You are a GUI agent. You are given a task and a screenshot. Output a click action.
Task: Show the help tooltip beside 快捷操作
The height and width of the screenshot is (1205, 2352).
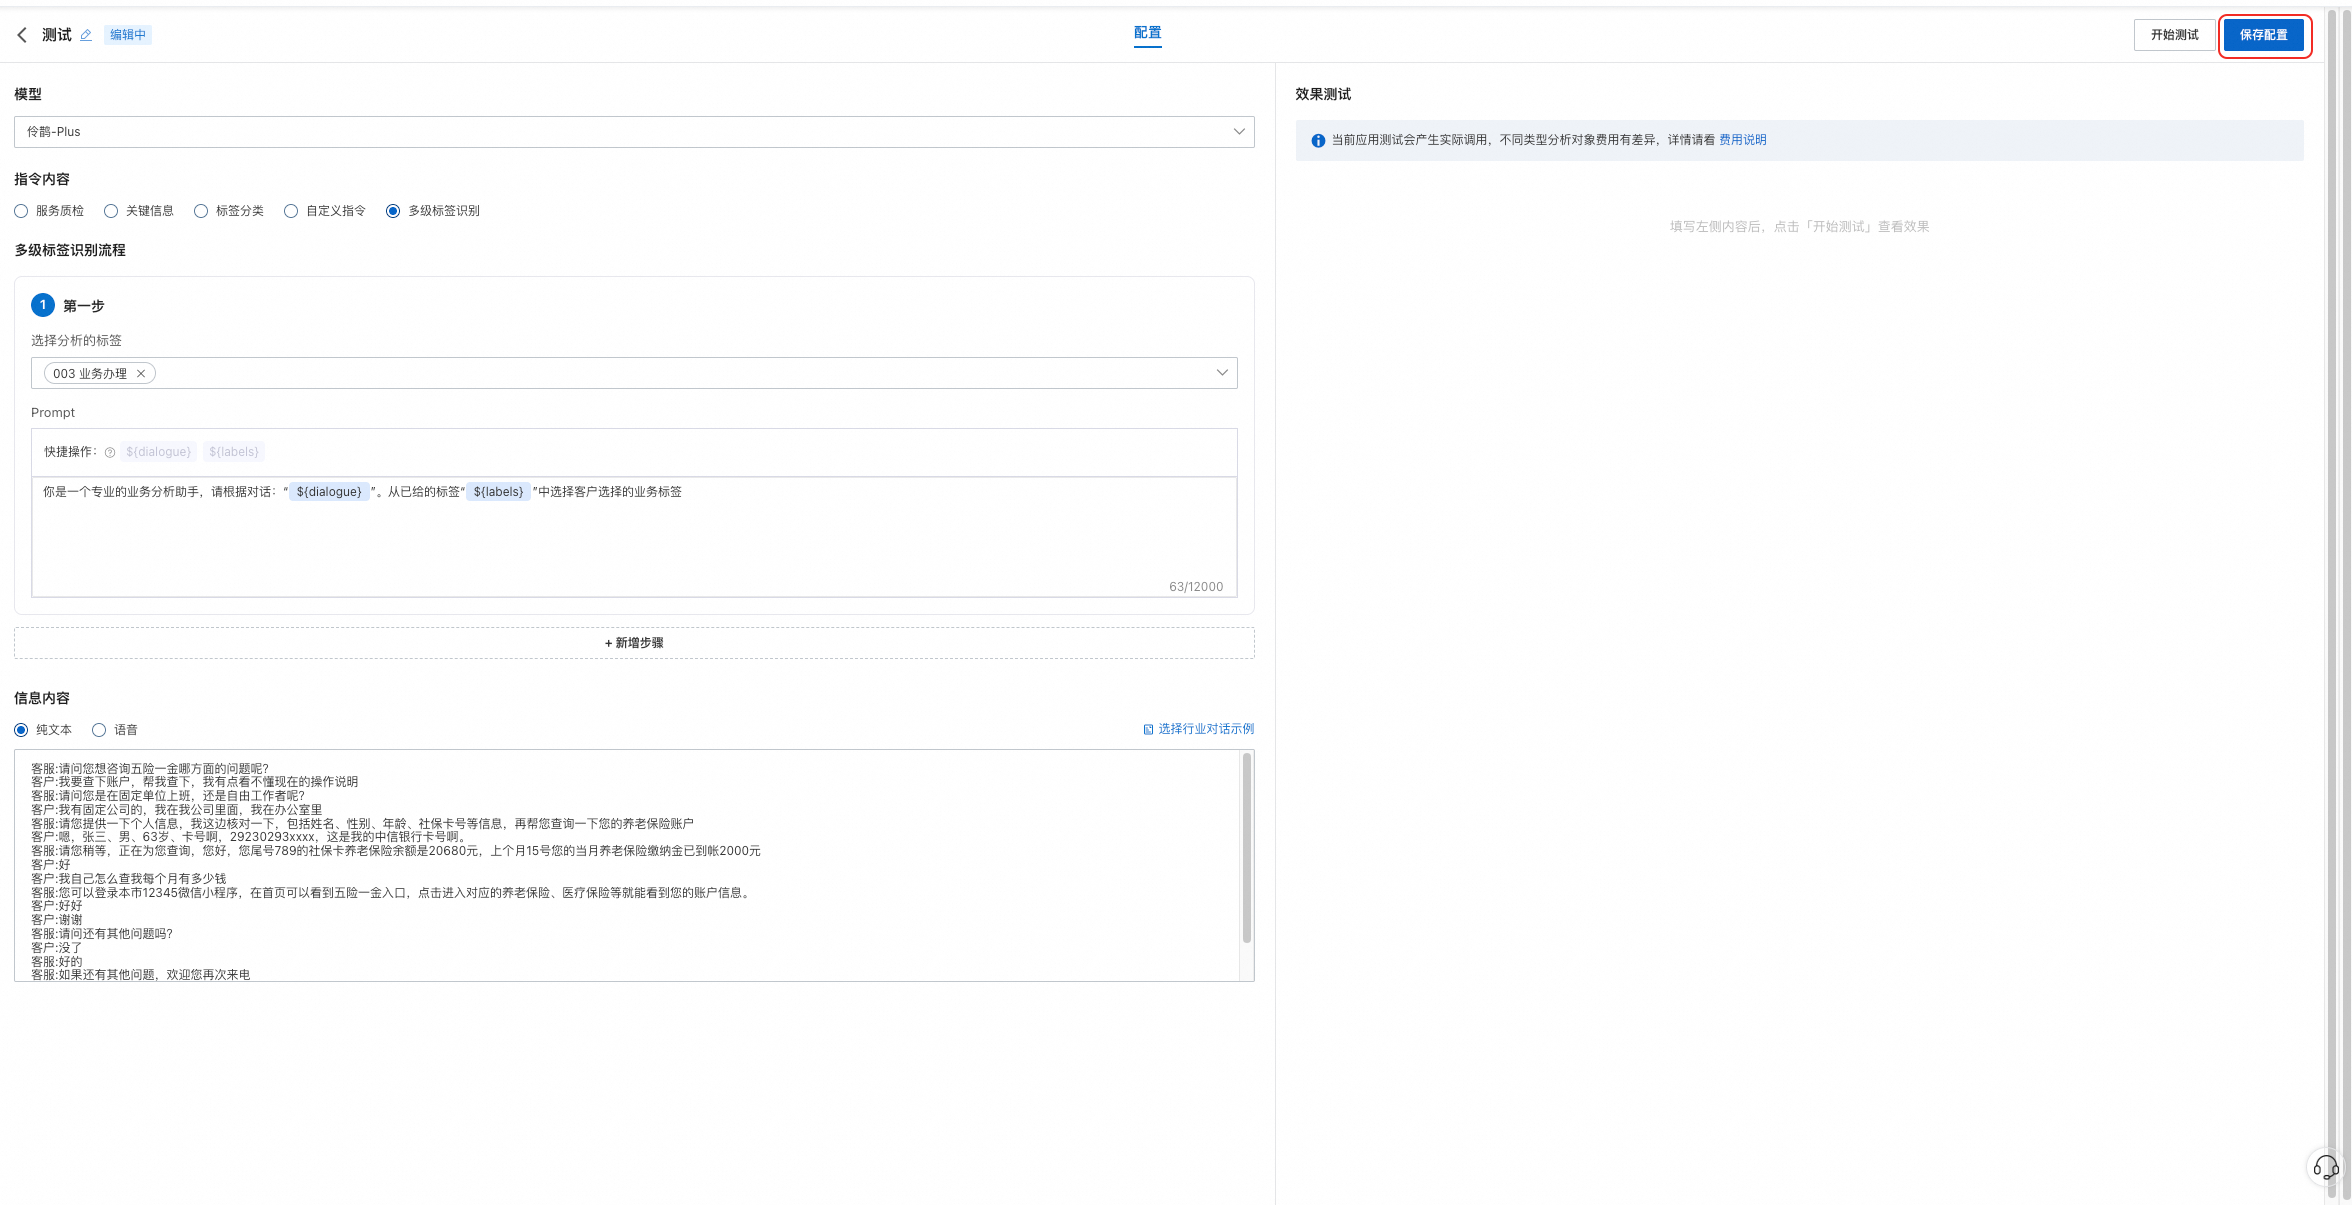click(110, 452)
